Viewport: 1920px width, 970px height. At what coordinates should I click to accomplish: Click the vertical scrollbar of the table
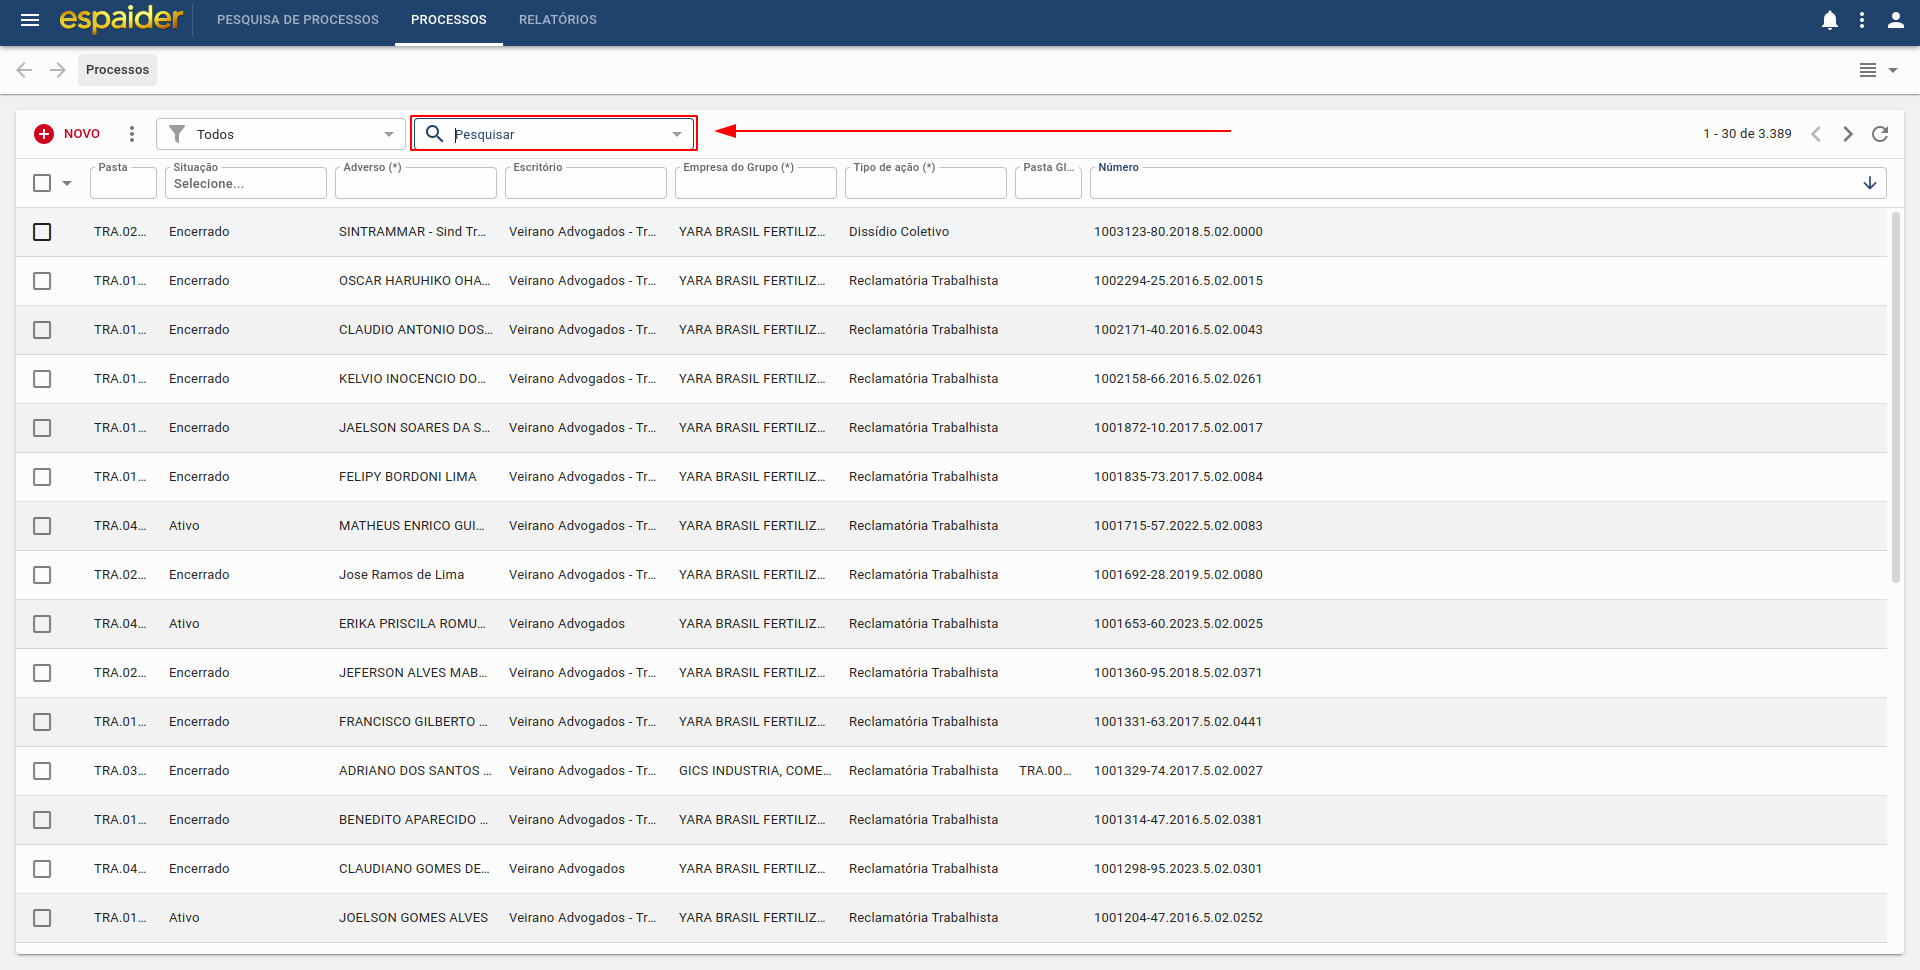point(1895,397)
